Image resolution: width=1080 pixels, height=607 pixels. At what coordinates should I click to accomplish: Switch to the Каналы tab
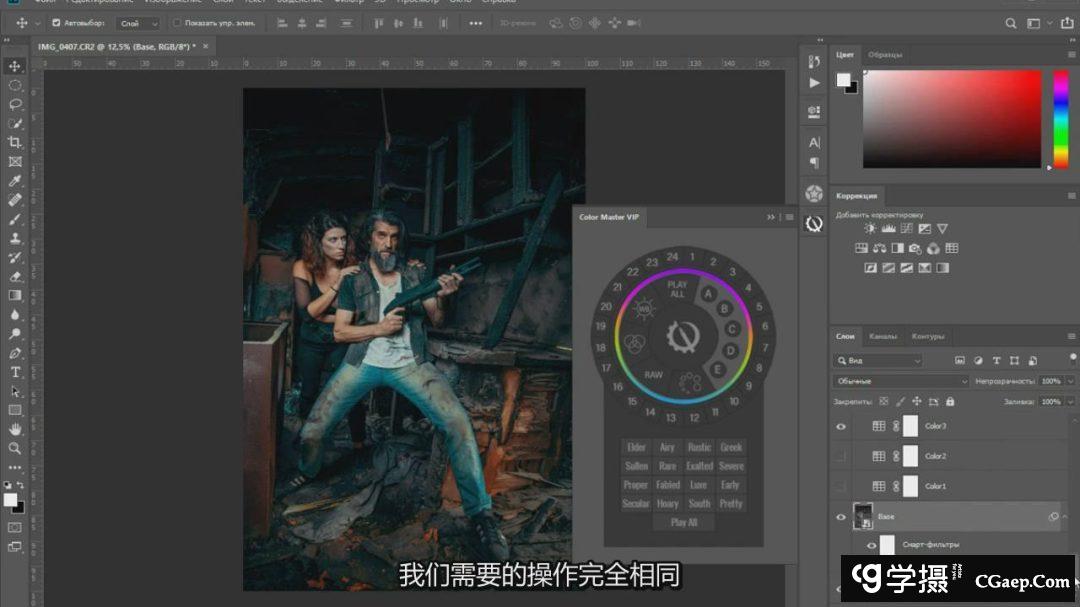[882, 337]
